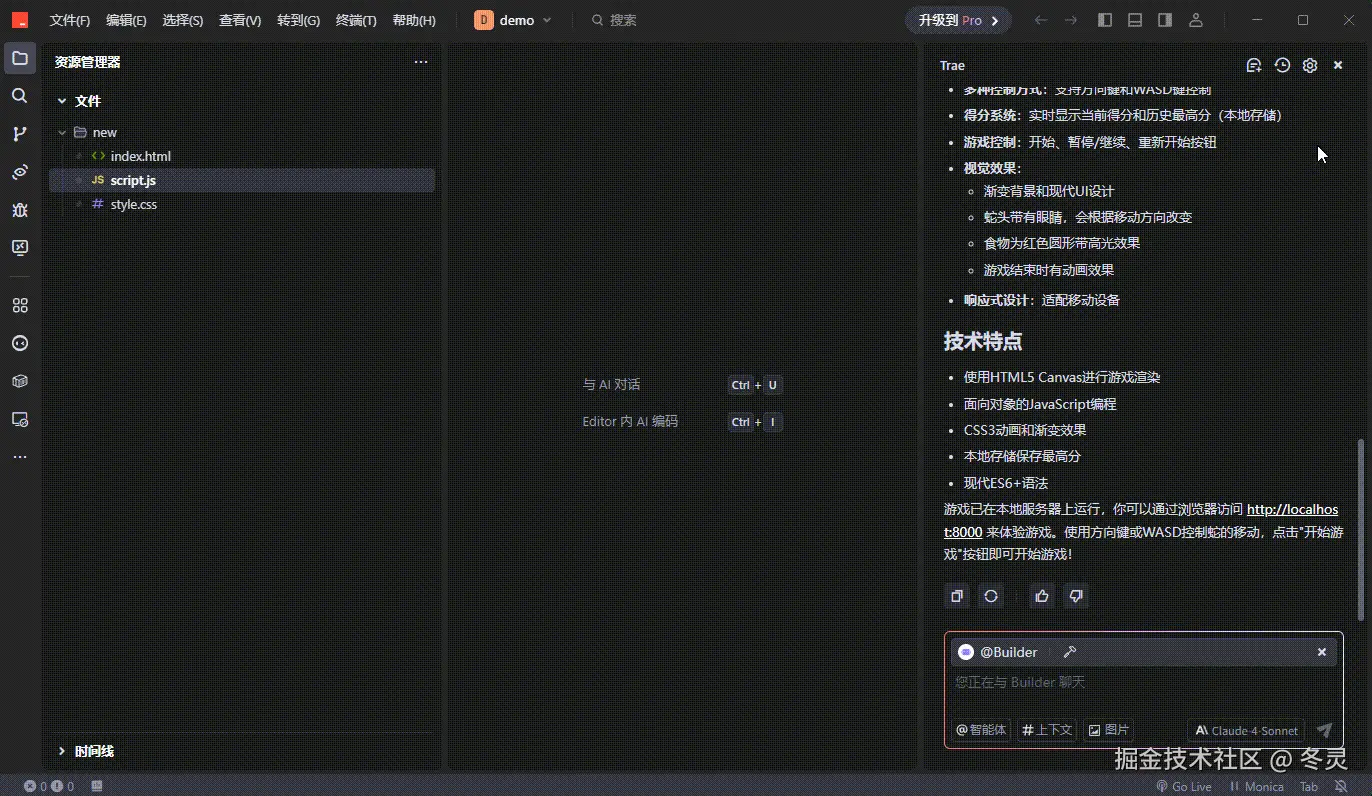Give the response a thumbs down
This screenshot has height=796, width=1372.
[1076, 596]
